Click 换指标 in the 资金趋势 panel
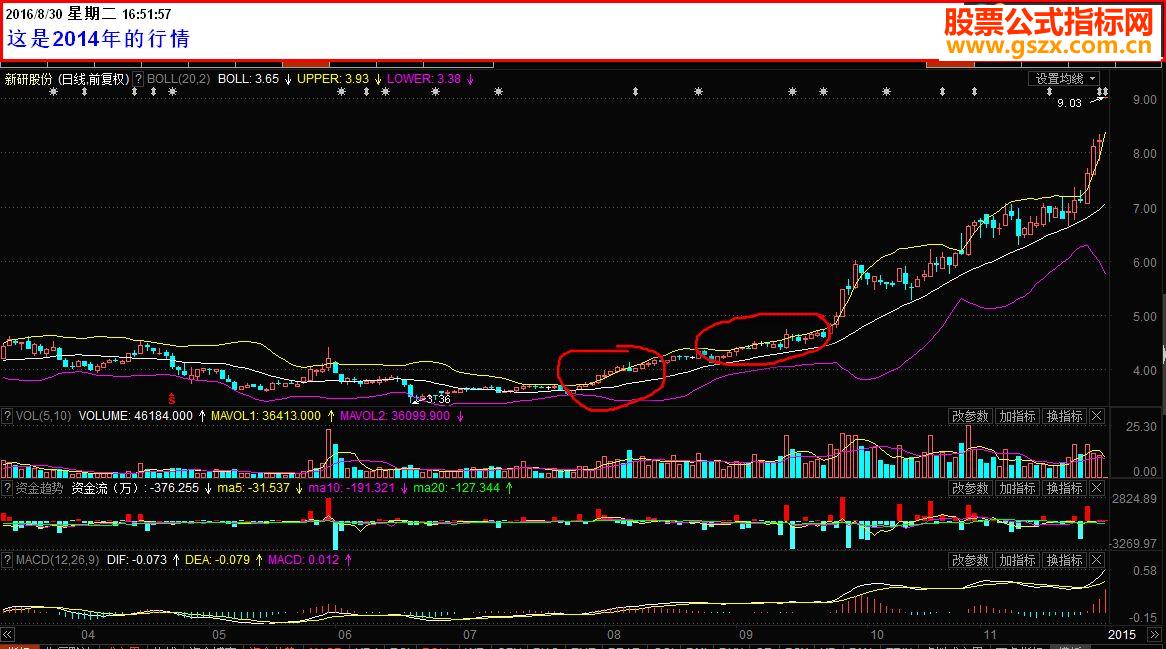 pyautogui.click(x=1064, y=488)
